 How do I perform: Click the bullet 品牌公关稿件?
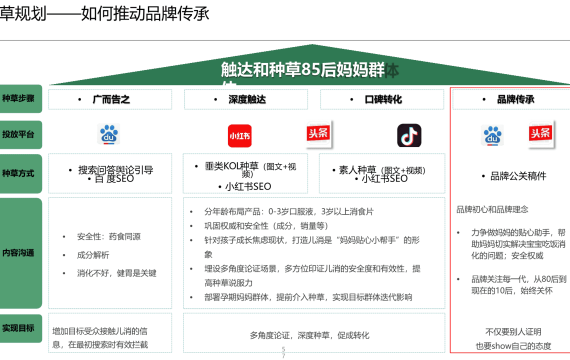point(518,176)
